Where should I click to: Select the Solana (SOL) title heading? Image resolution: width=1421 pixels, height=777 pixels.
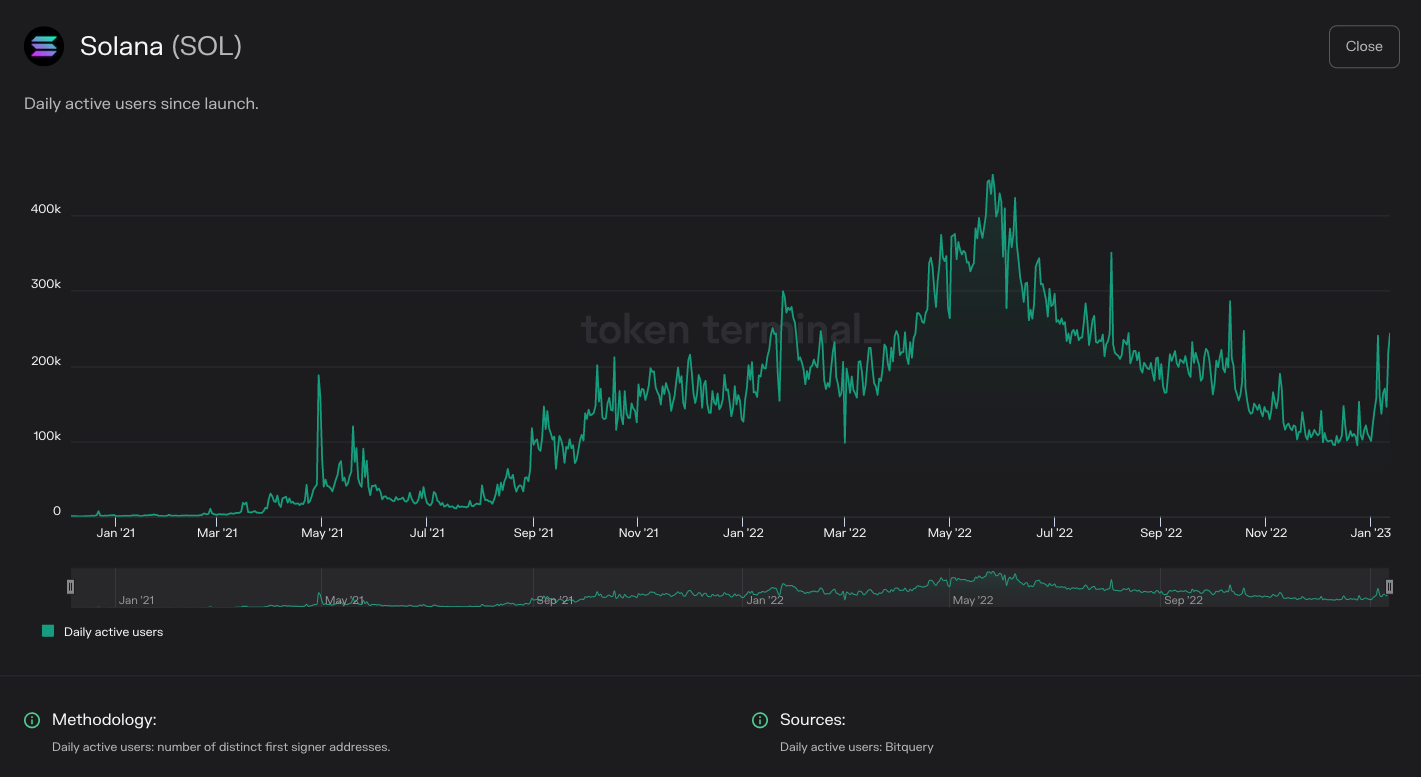160,46
